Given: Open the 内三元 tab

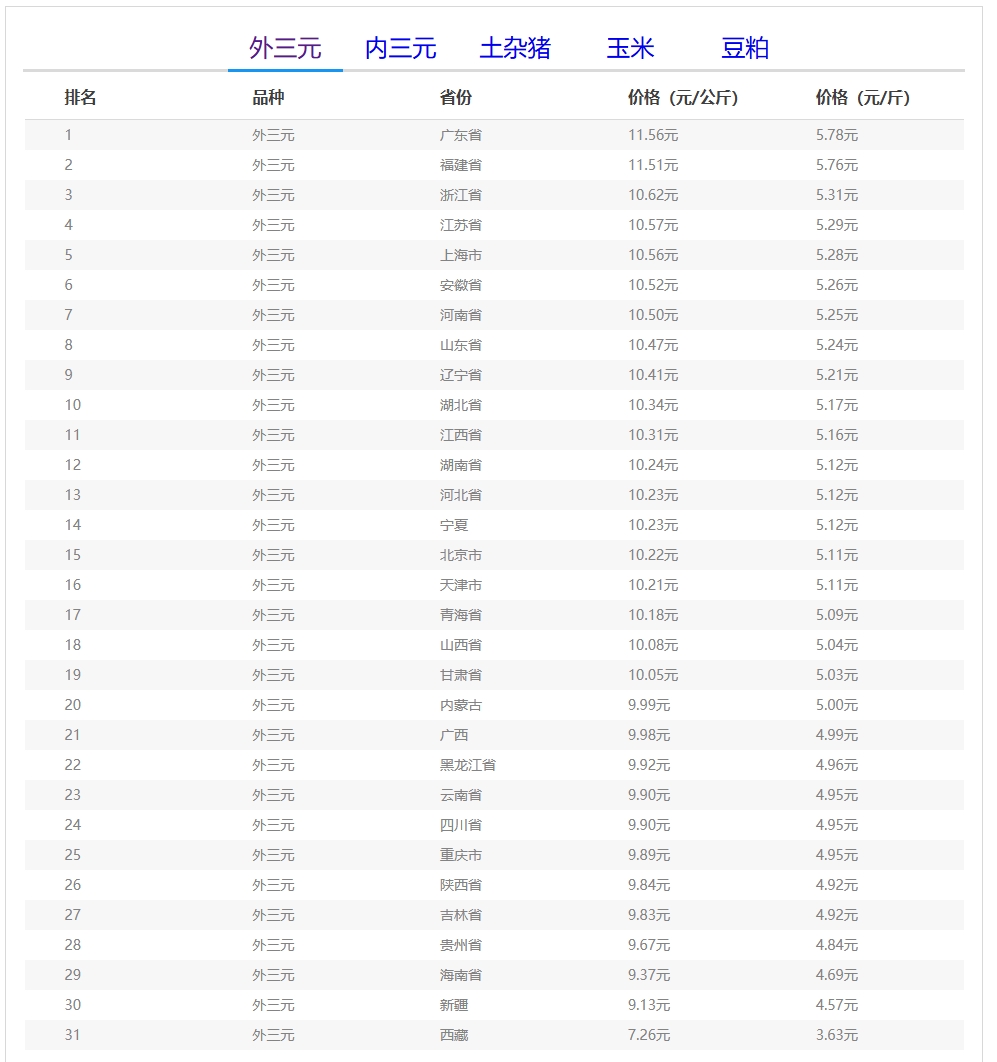Looking at the screenshot, I should [x=400, y=48].
